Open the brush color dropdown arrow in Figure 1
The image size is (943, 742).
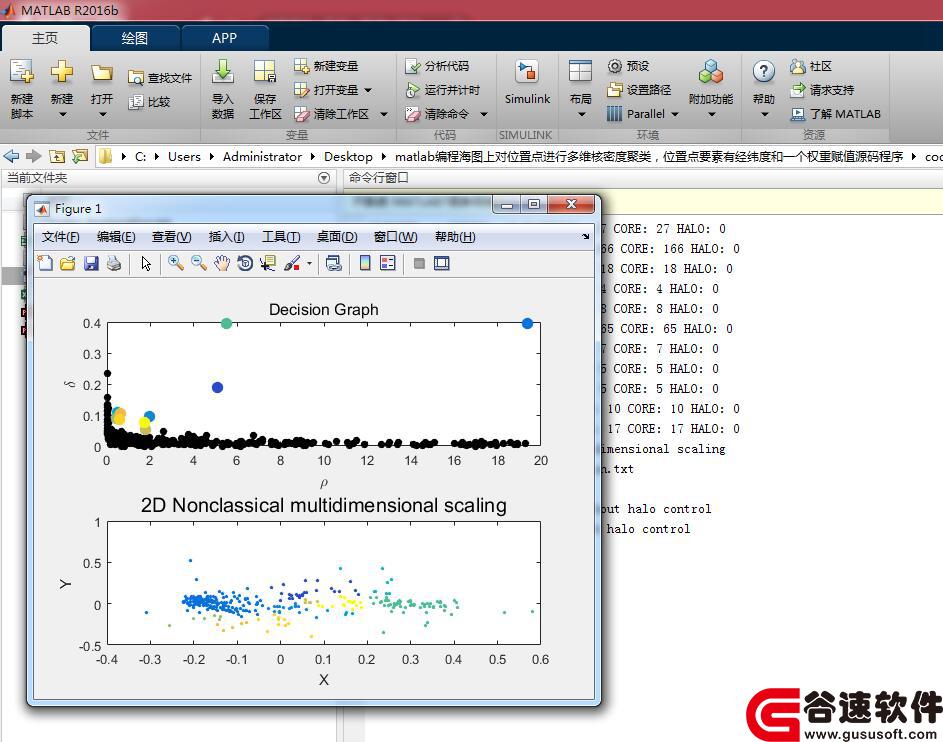(309, 263)
